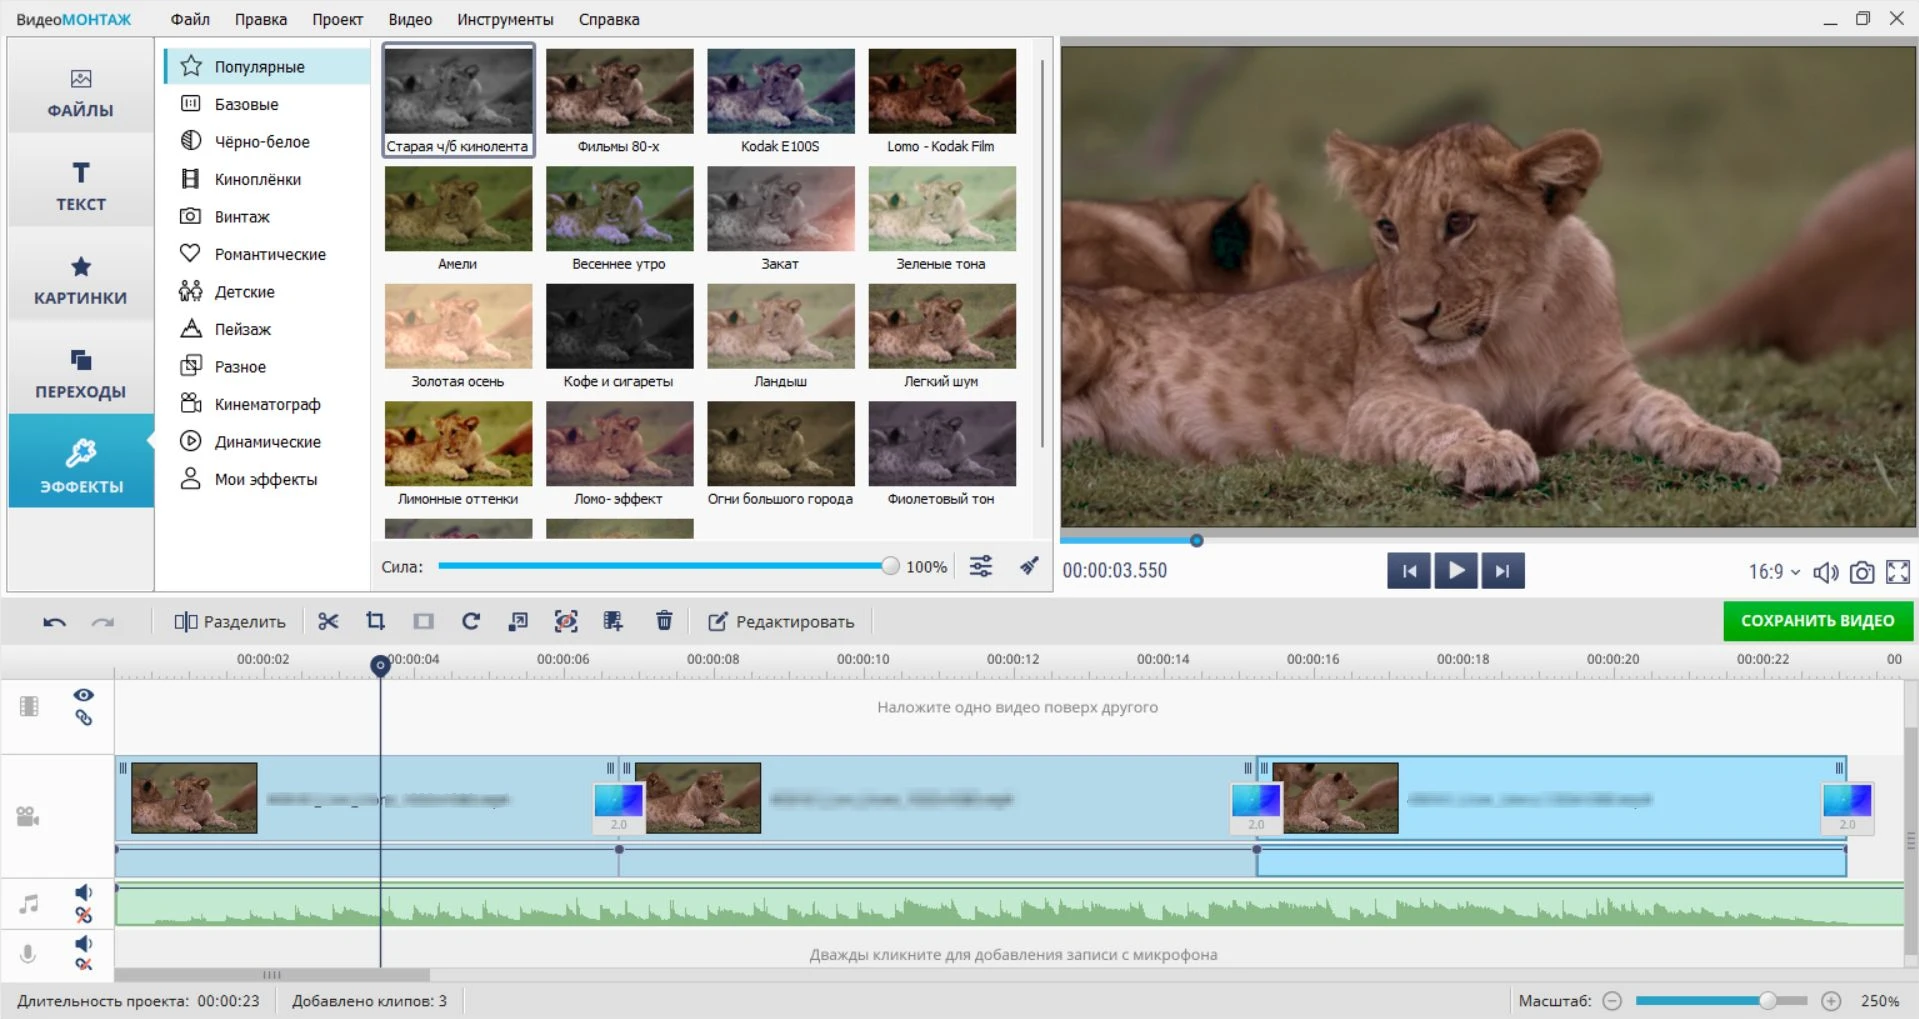The width and height of the screenshot is (1919, 1019).
Task: Click the Редактировать button
Action: pos(782,622)
